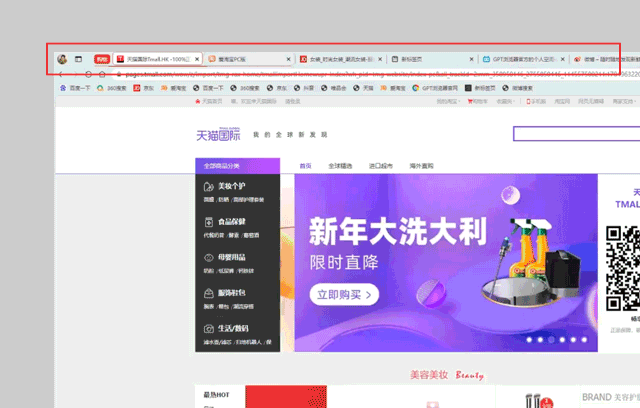
Task: Open the 360搜索 bookmark with globe icon
Action: tap(244, 88)
